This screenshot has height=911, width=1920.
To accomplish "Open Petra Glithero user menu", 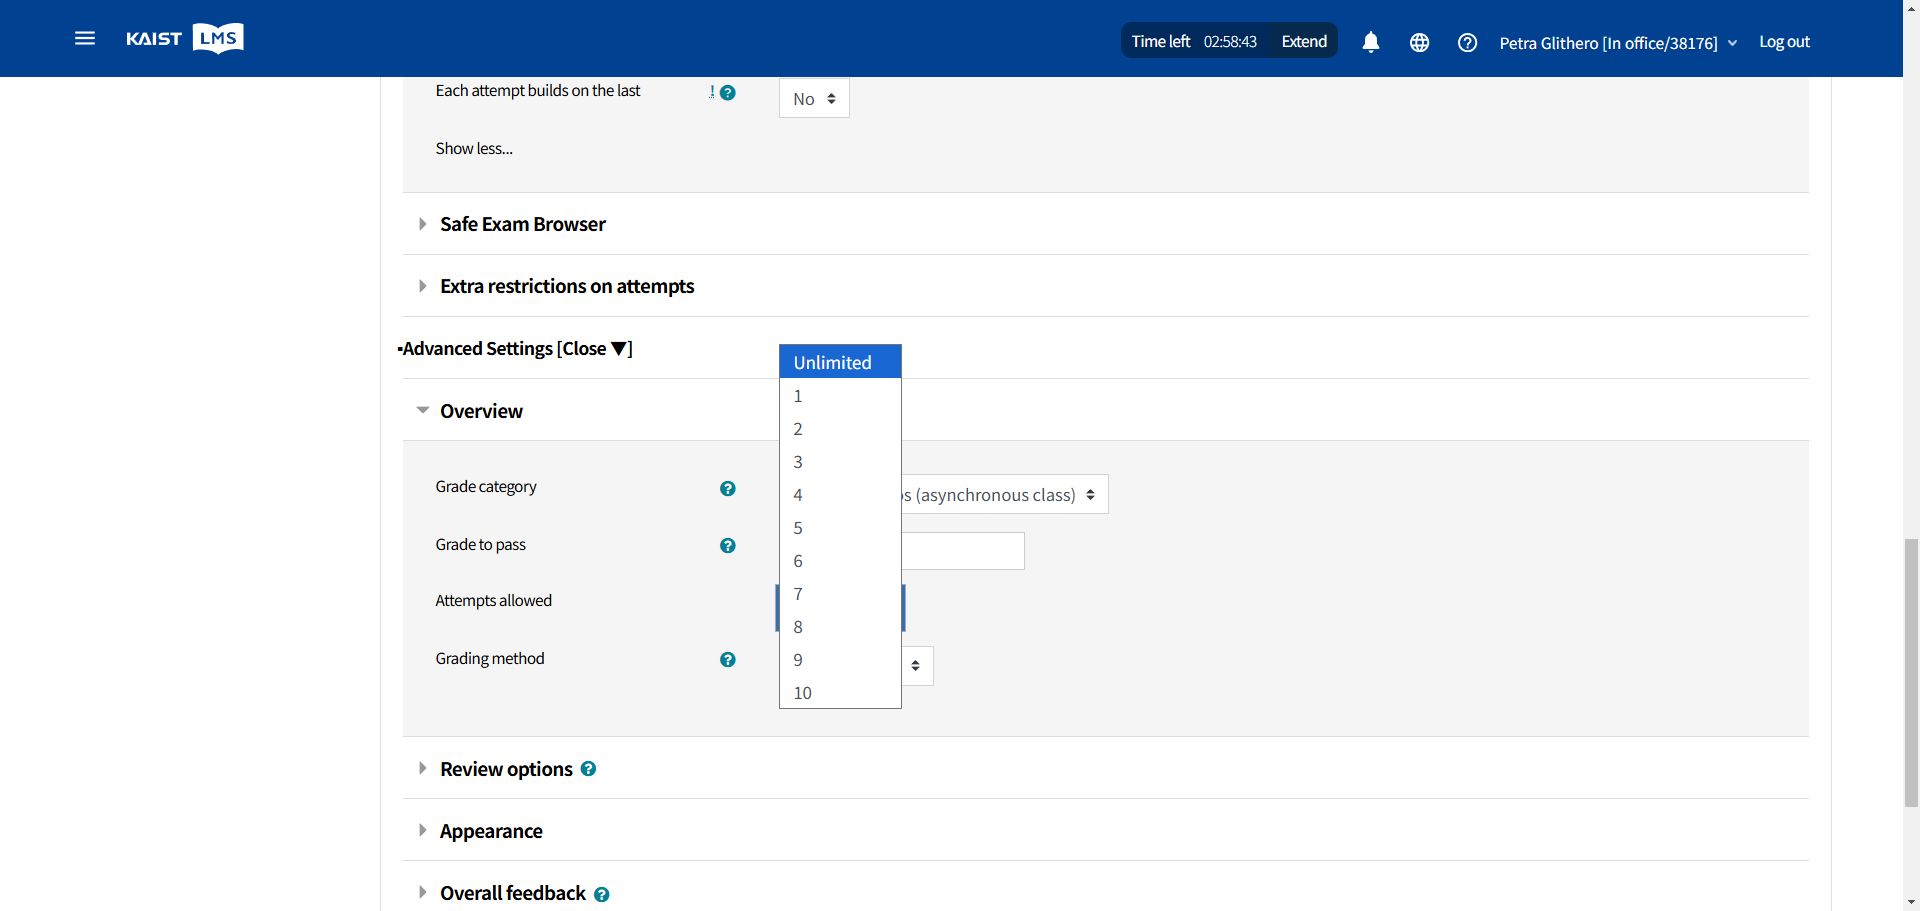I will [x=1618, y=43].
